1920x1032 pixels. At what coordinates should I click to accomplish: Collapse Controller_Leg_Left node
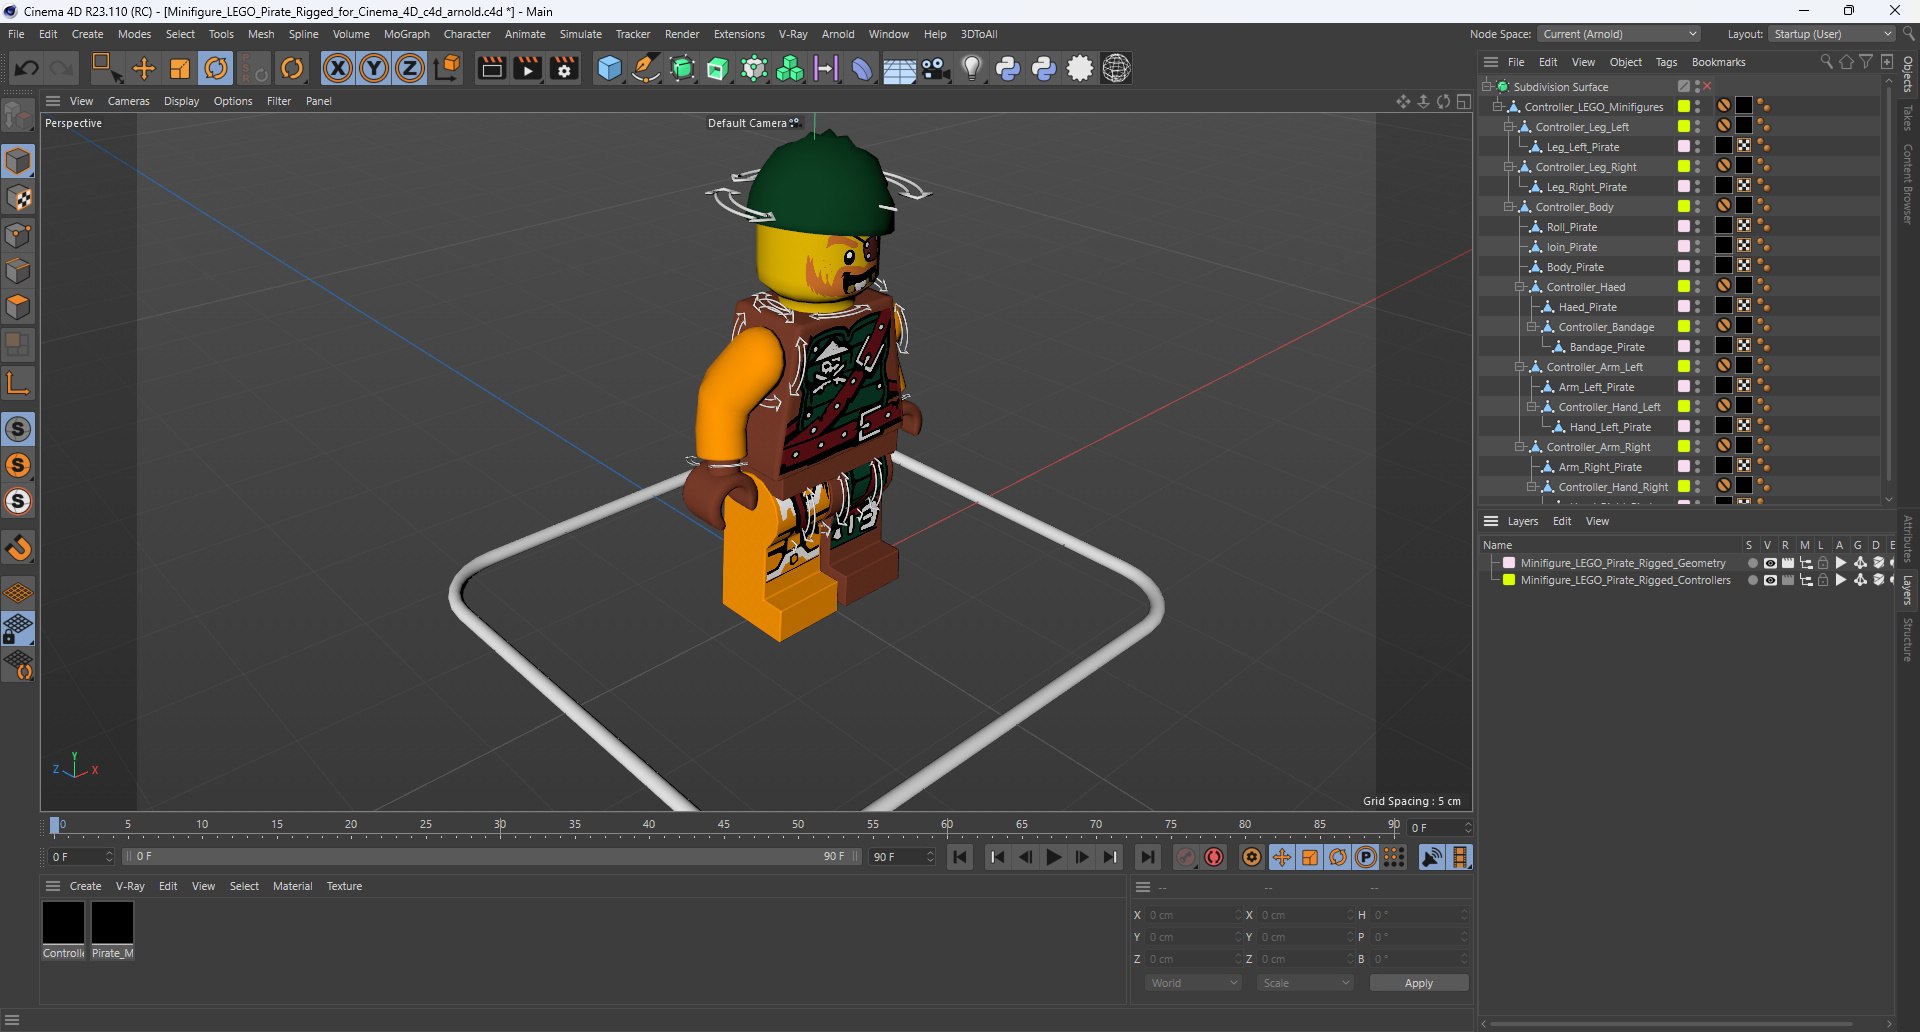[1509, 126]
